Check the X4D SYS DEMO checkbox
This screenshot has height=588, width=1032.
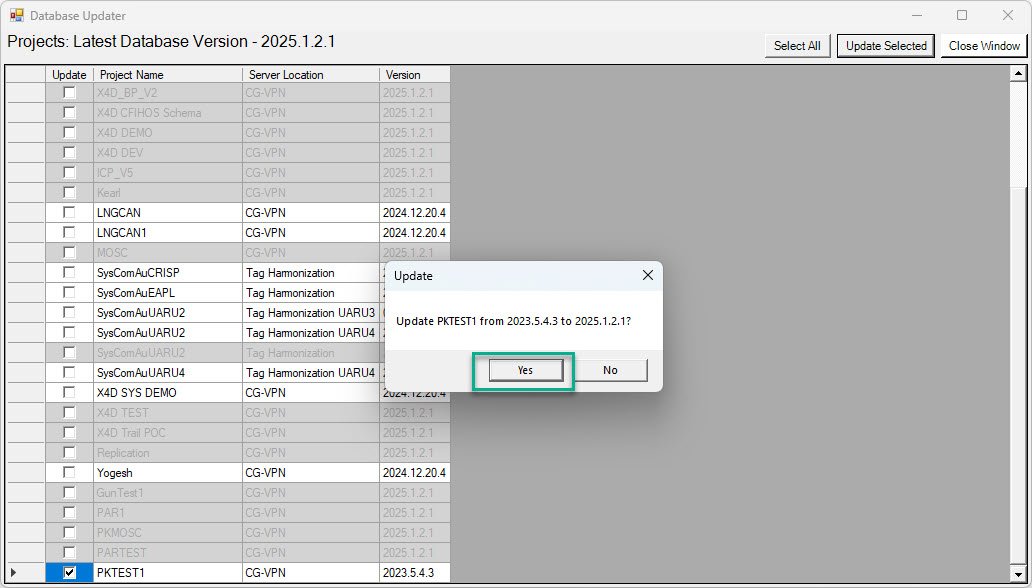click(x=69, y=393)
